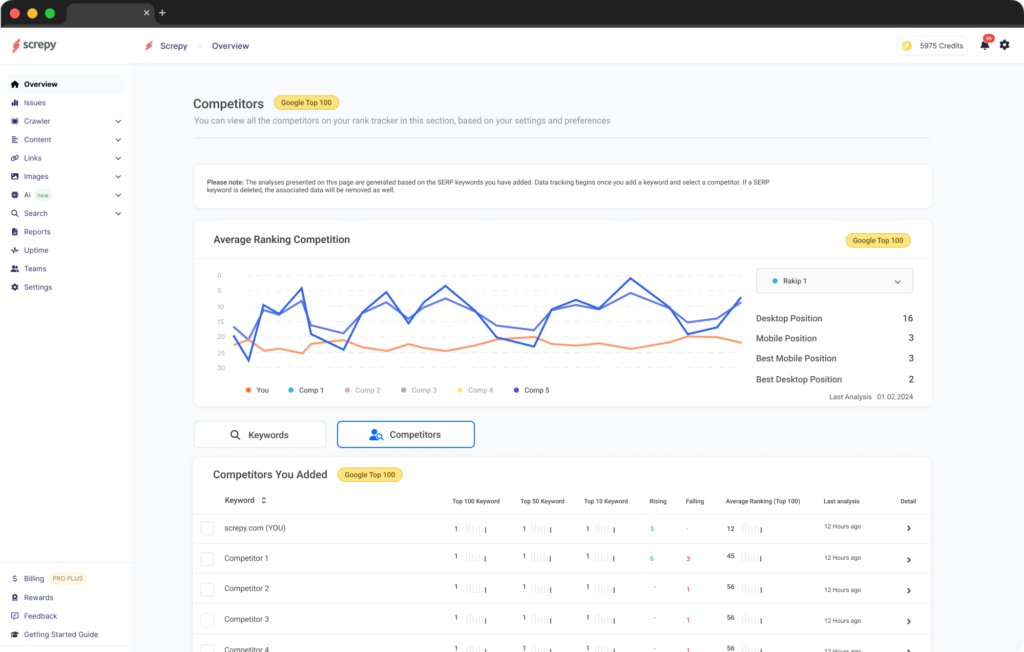Viewport: 1024px width, 652px height.
Task: Open the Uptime monitoring section
Action: tap(37, 249)
